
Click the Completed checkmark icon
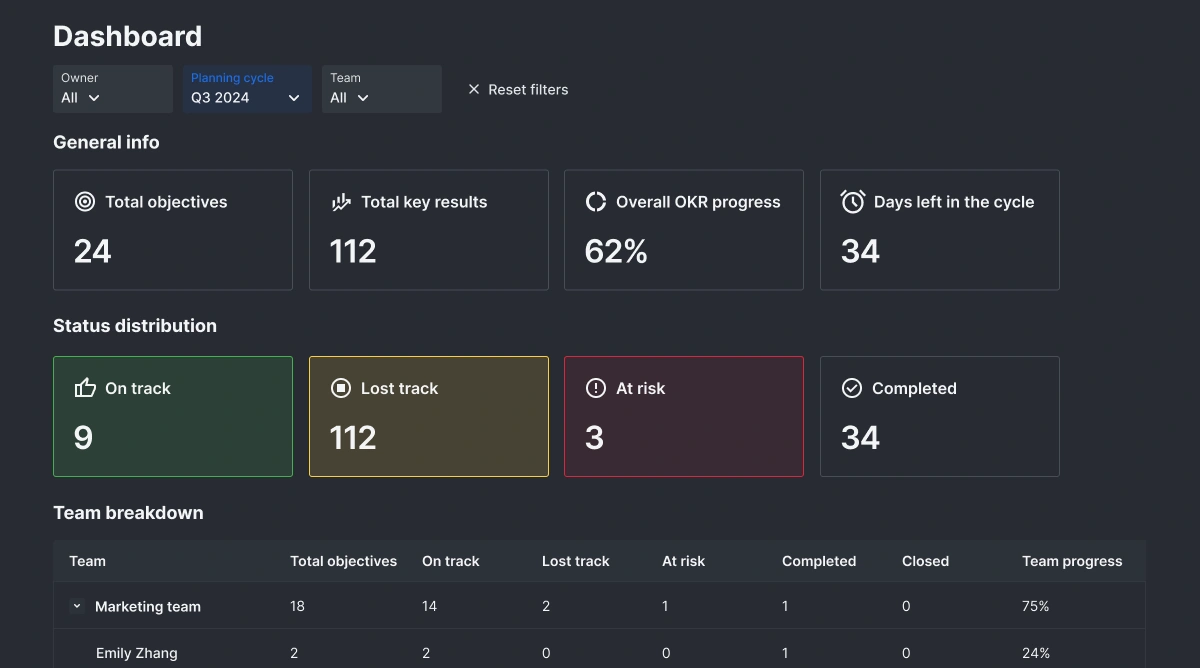tap(852, 388)
